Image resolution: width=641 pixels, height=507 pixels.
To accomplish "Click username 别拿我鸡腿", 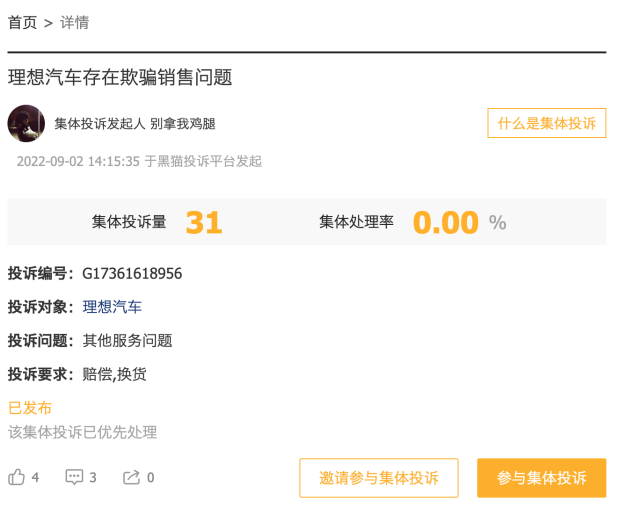I will pos(183,124).
